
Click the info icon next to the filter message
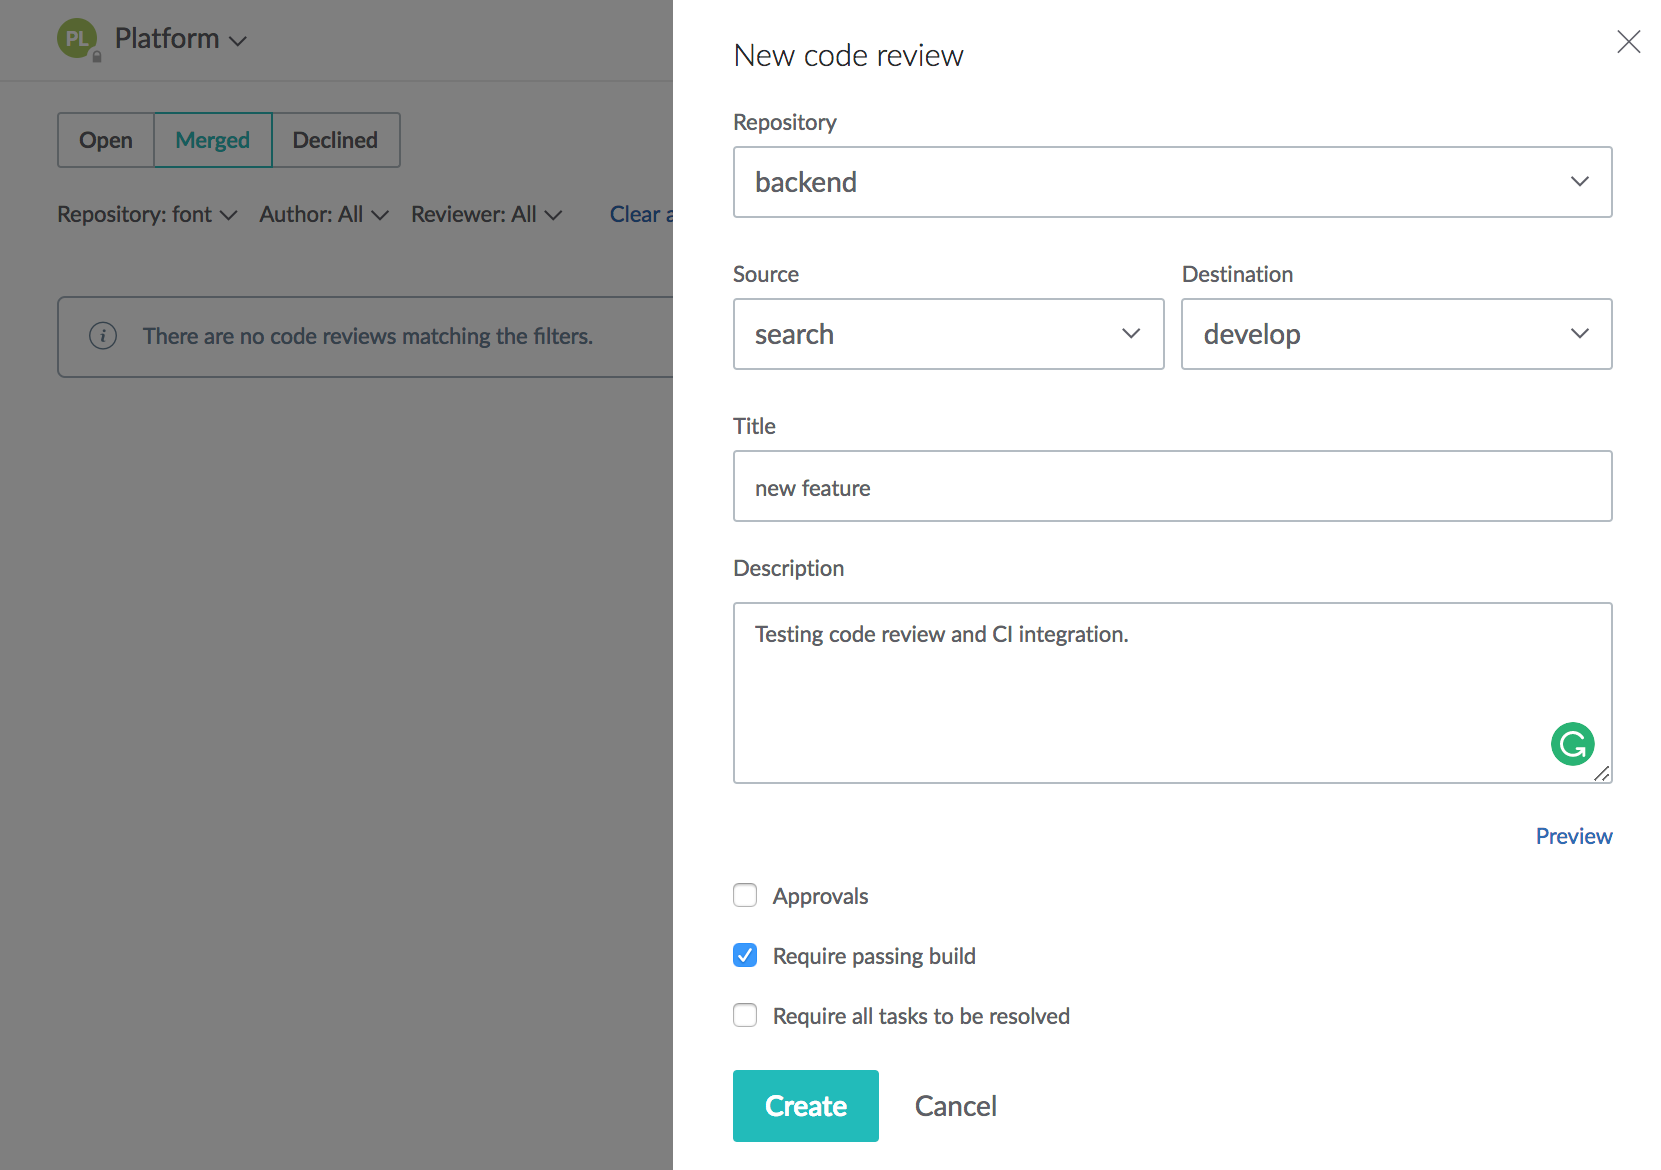click(103, 336)
